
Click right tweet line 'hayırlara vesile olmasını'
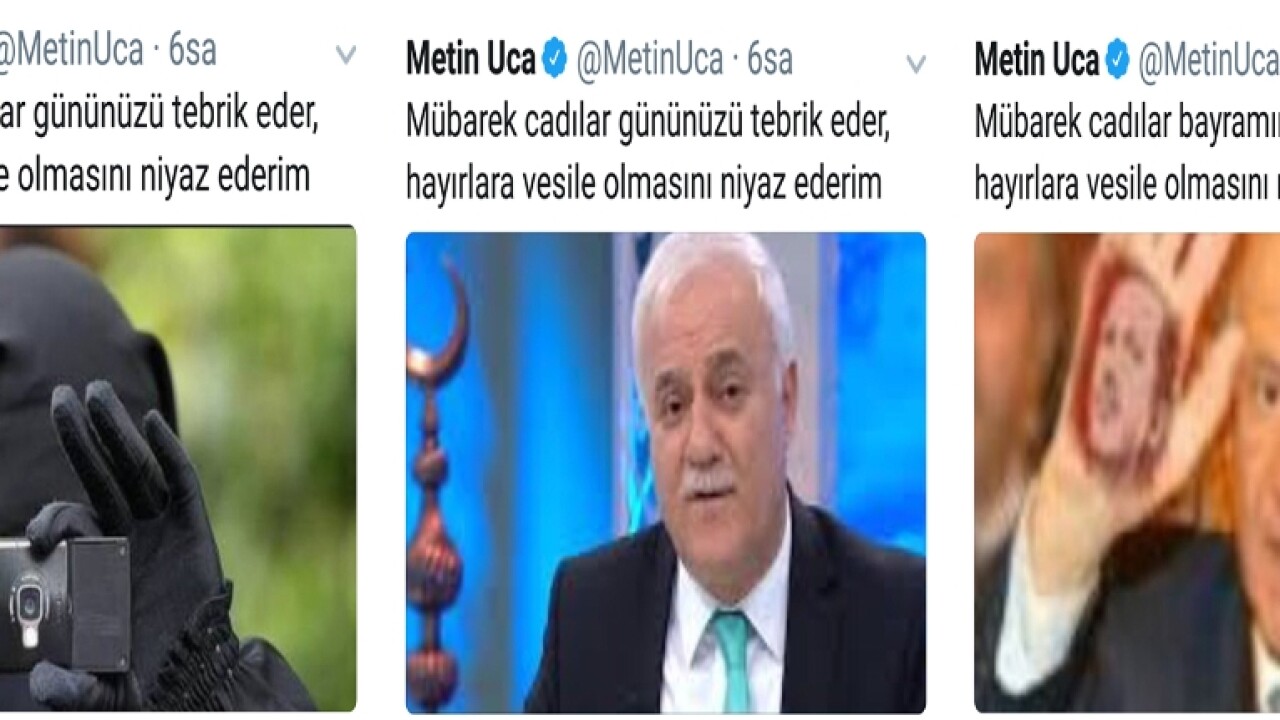1127,184
